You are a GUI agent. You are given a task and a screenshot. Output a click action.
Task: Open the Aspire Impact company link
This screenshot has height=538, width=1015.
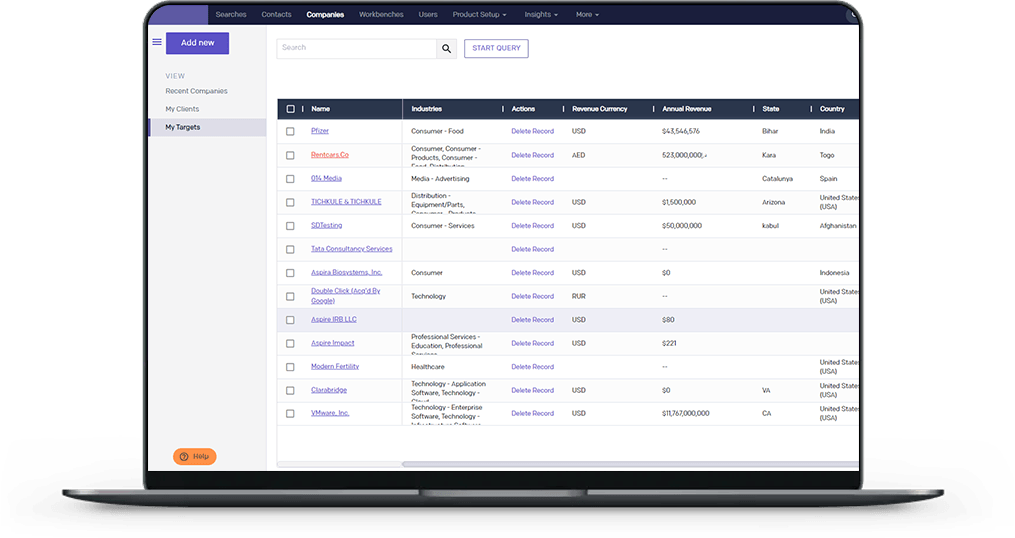coord(333,343)
